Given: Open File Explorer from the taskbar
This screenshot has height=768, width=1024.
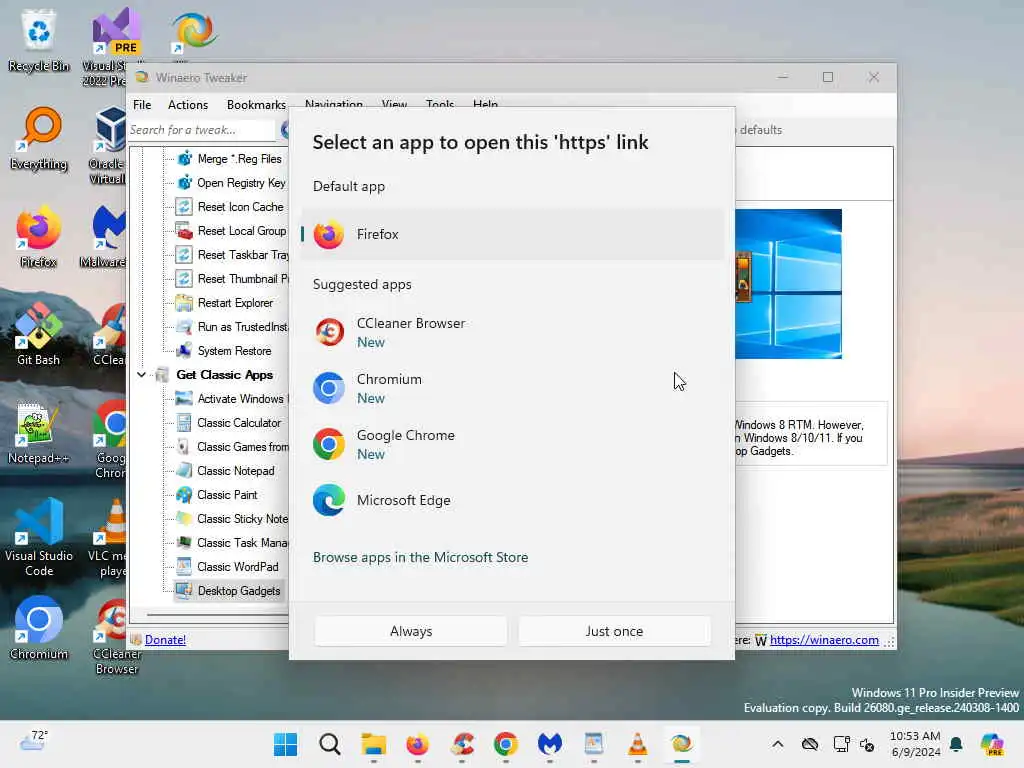Looking at the screenshot, I should click(374, 744).
